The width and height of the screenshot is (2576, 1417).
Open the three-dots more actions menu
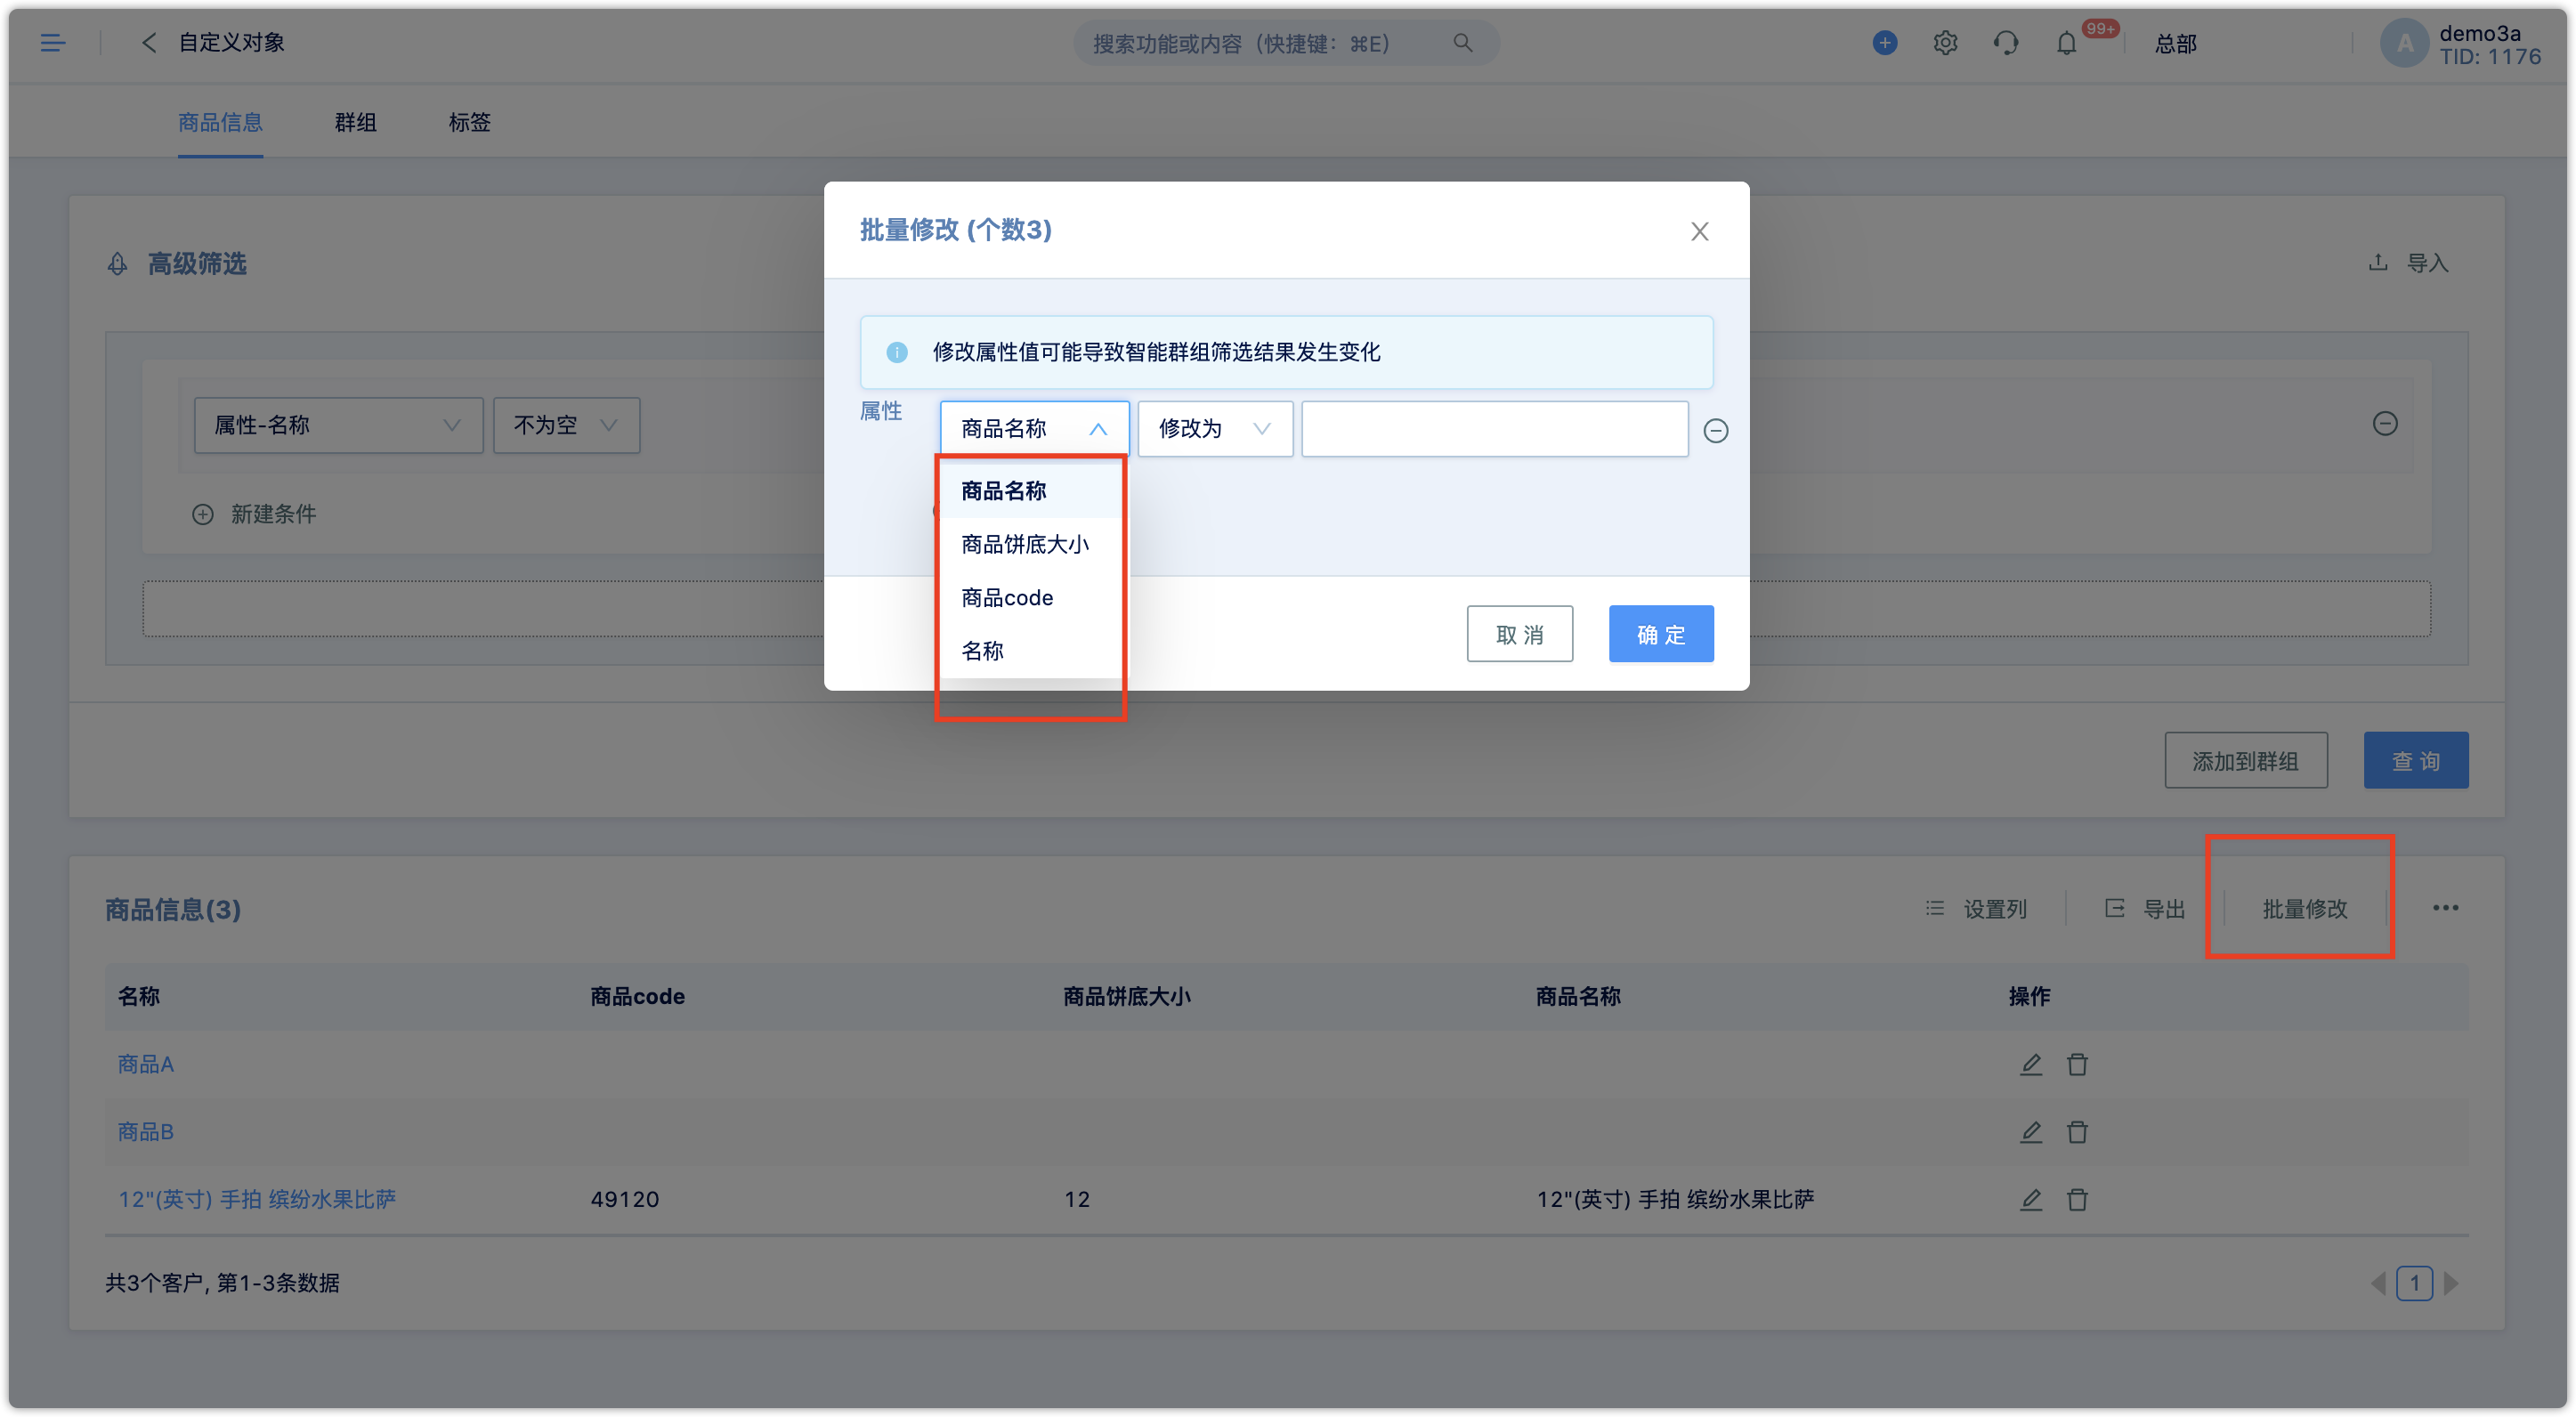[2446, 908]
